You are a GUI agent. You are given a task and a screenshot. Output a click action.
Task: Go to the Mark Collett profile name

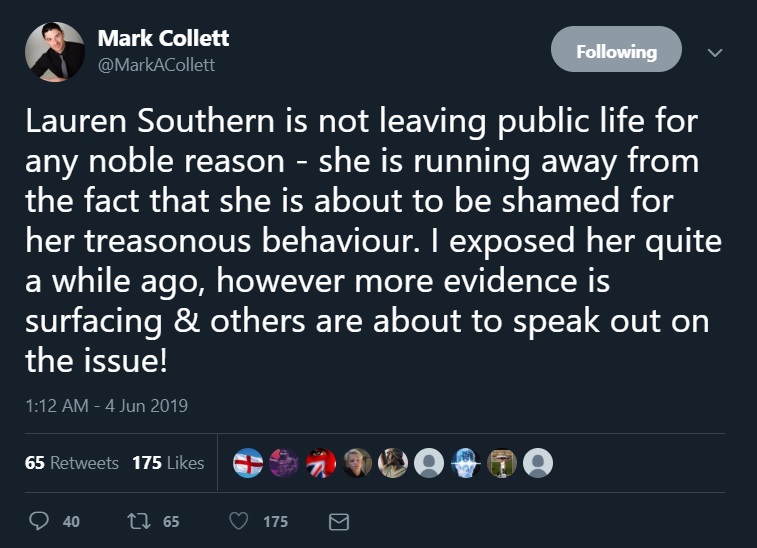coord(163,39)
